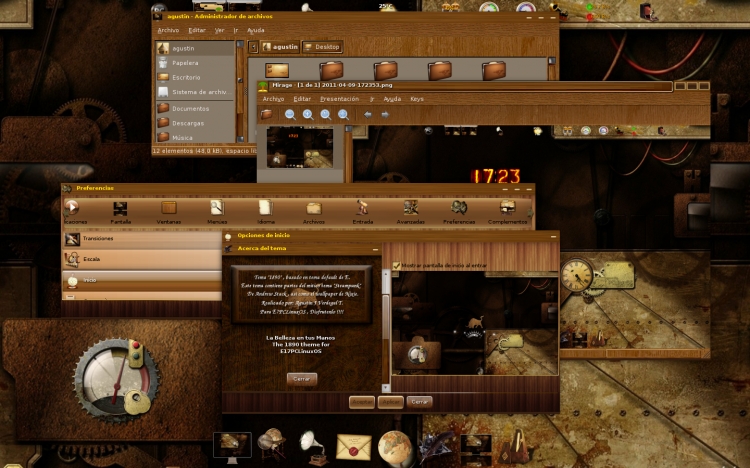
Task: Click Aceptar button in Opciones de inicio
Action: tap(362, 402)
